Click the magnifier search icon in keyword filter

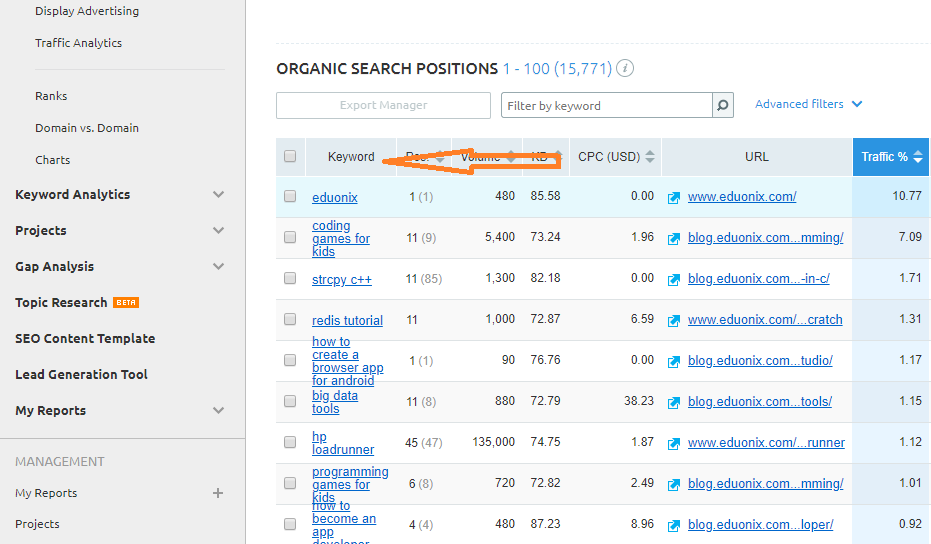tap(723, 105)
